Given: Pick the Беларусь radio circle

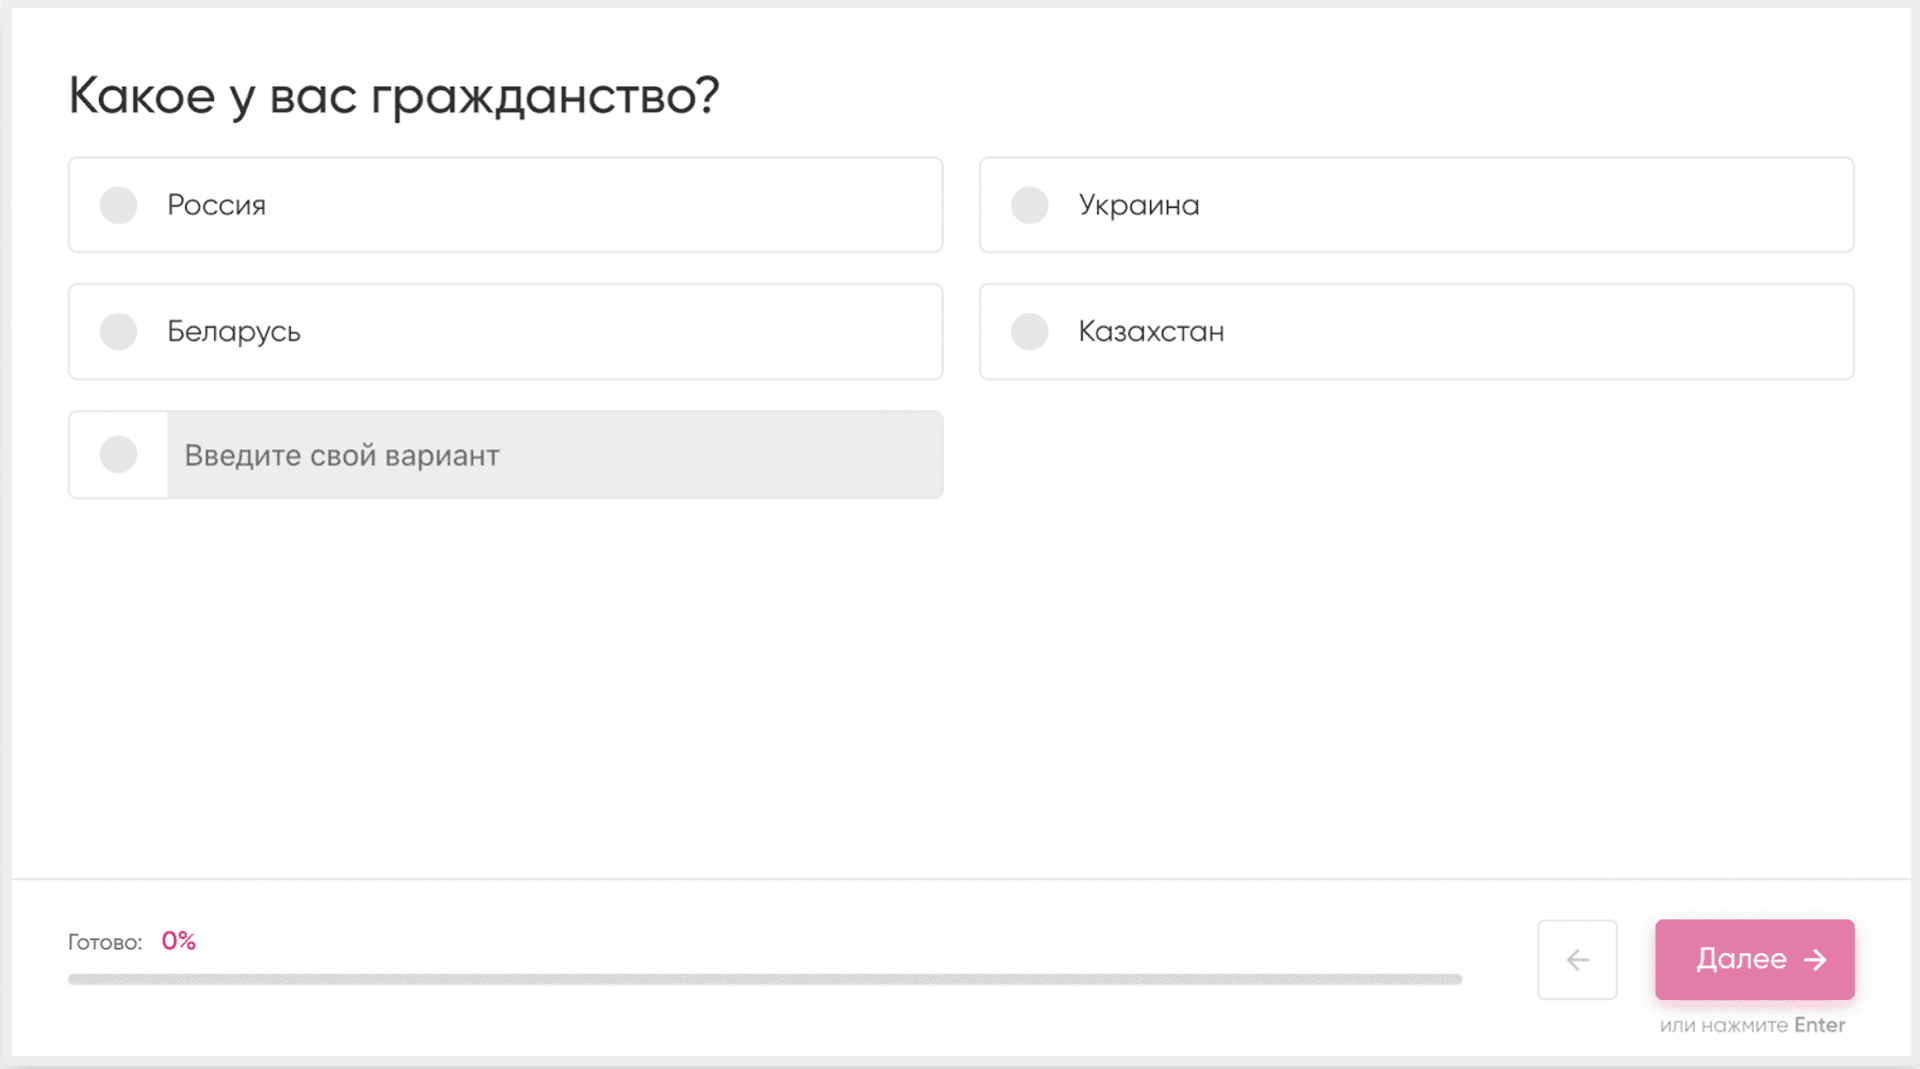Looking at the screenshot, I should (x=118, y=331).
